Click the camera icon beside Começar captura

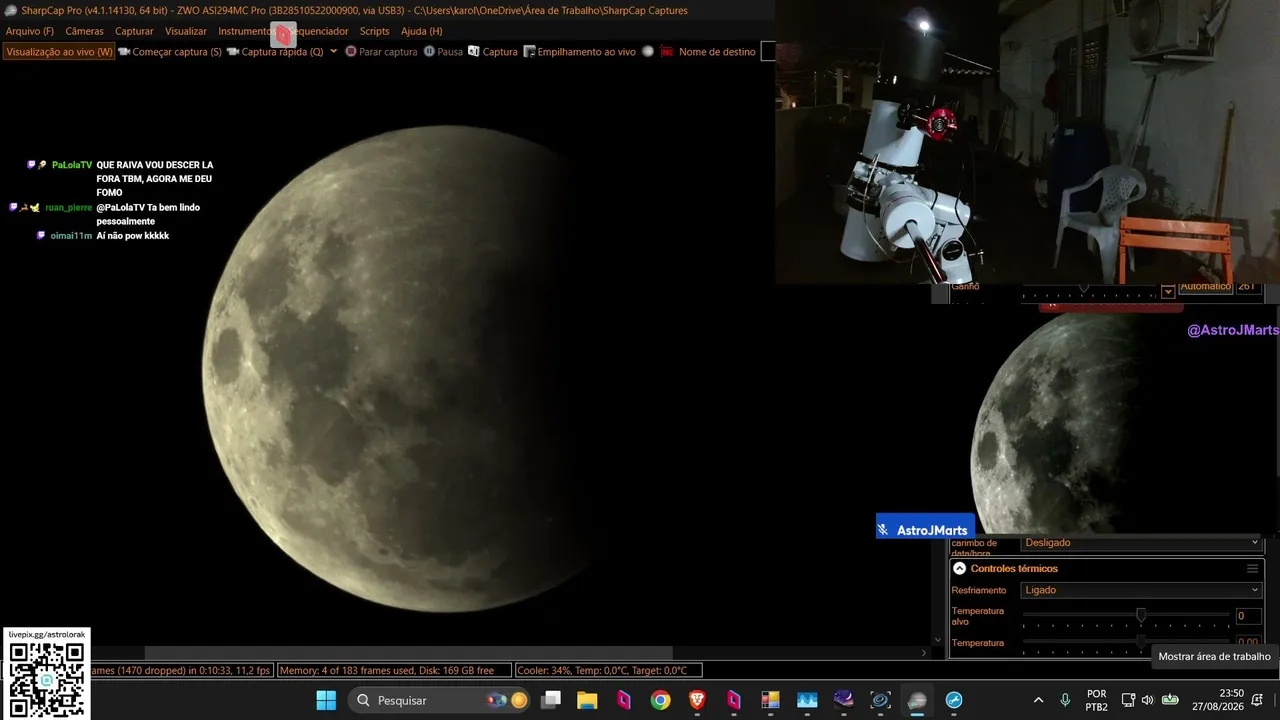124,52
